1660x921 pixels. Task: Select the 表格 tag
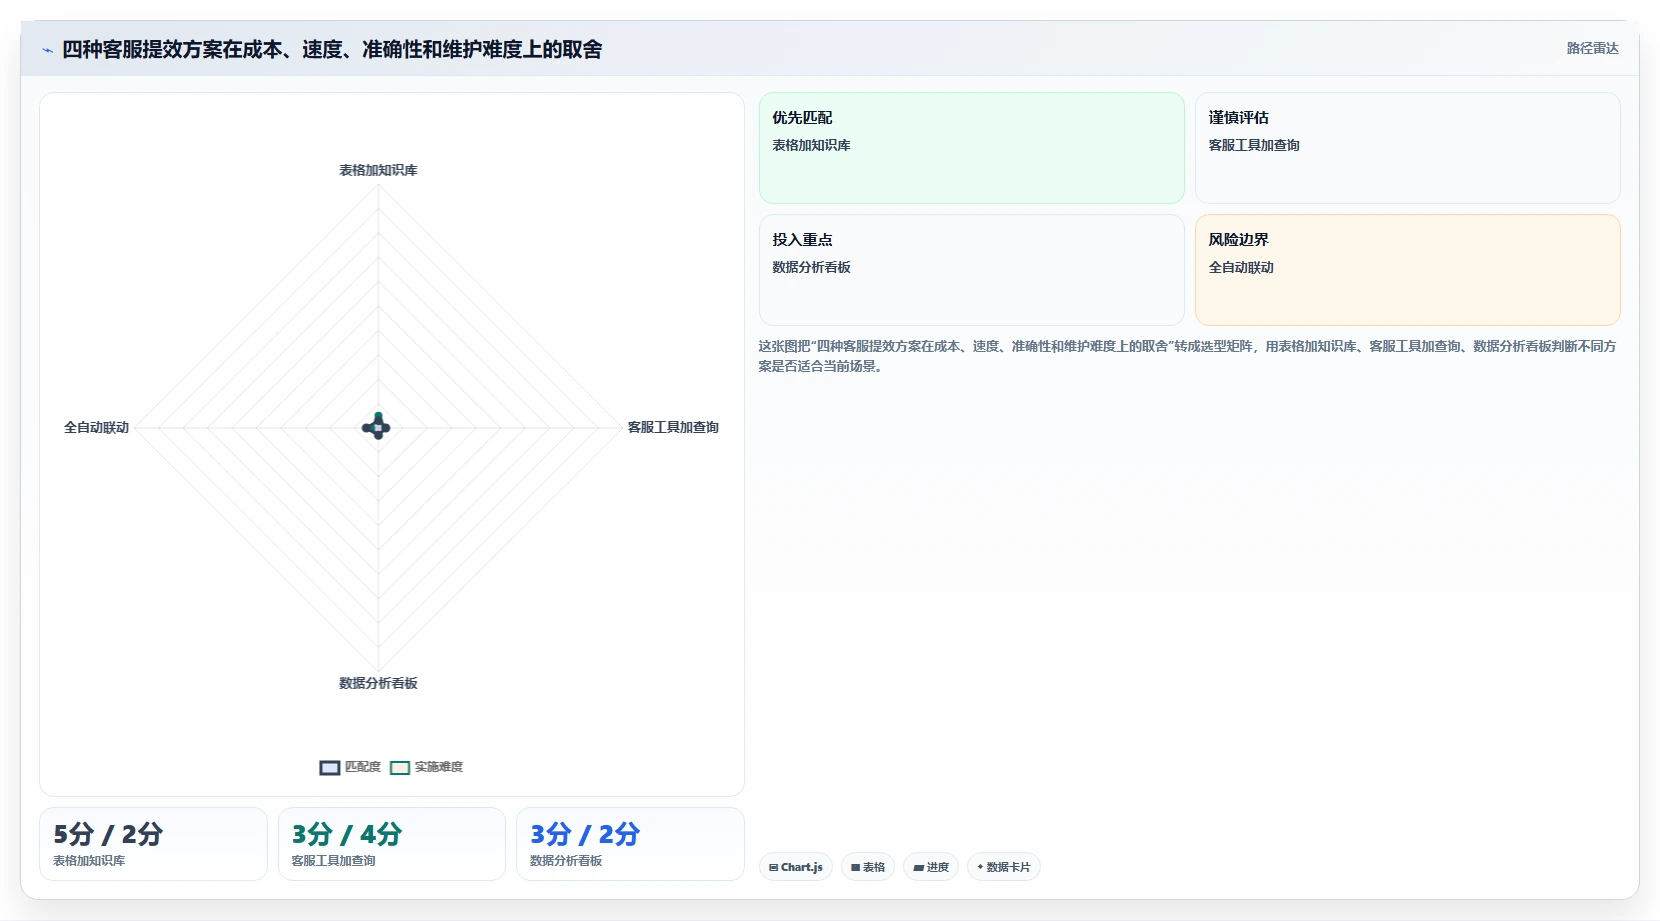[868, 867]
